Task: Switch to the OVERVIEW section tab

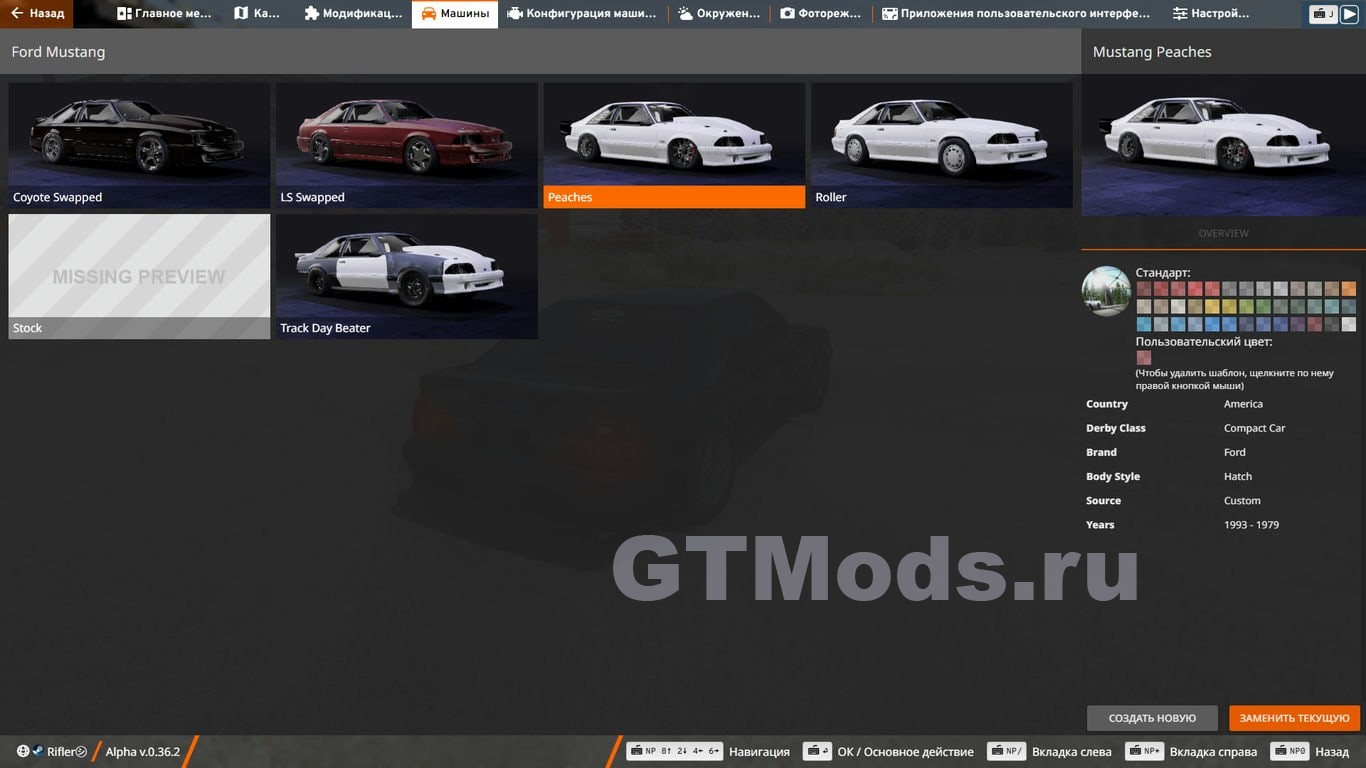Action: coord(1223,233)
